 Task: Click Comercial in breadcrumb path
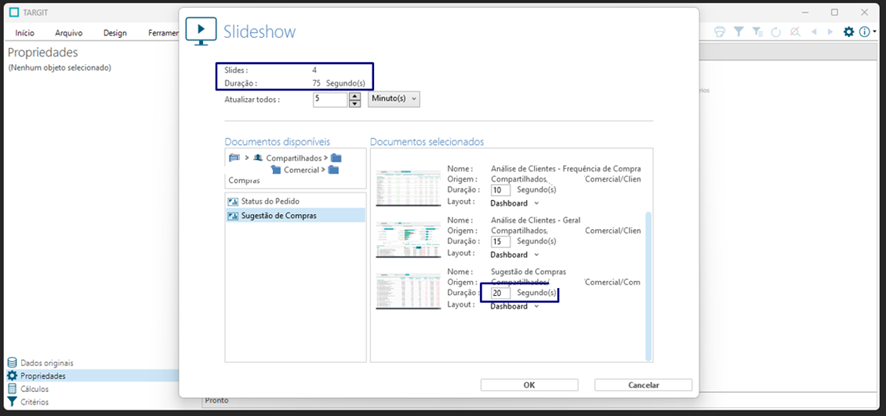[301, 170]
